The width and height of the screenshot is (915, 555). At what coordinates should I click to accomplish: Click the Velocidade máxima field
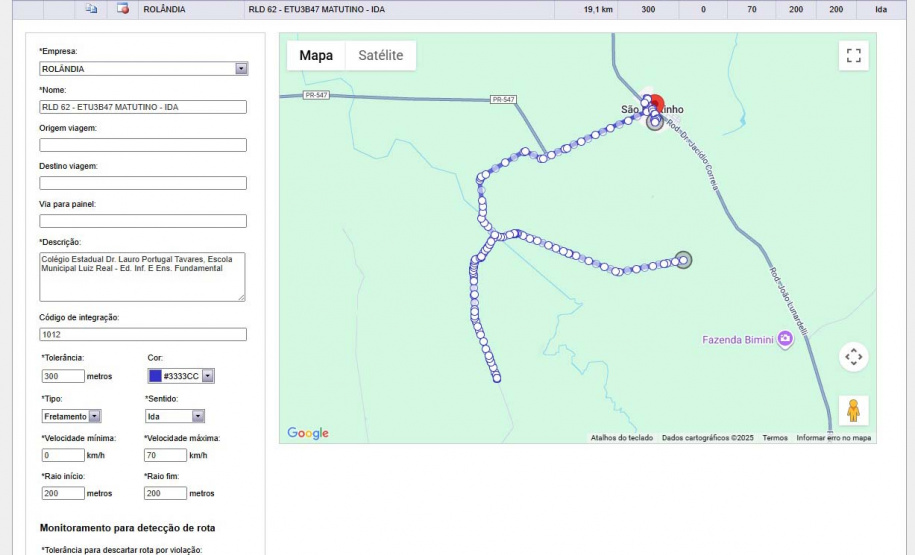165,455
